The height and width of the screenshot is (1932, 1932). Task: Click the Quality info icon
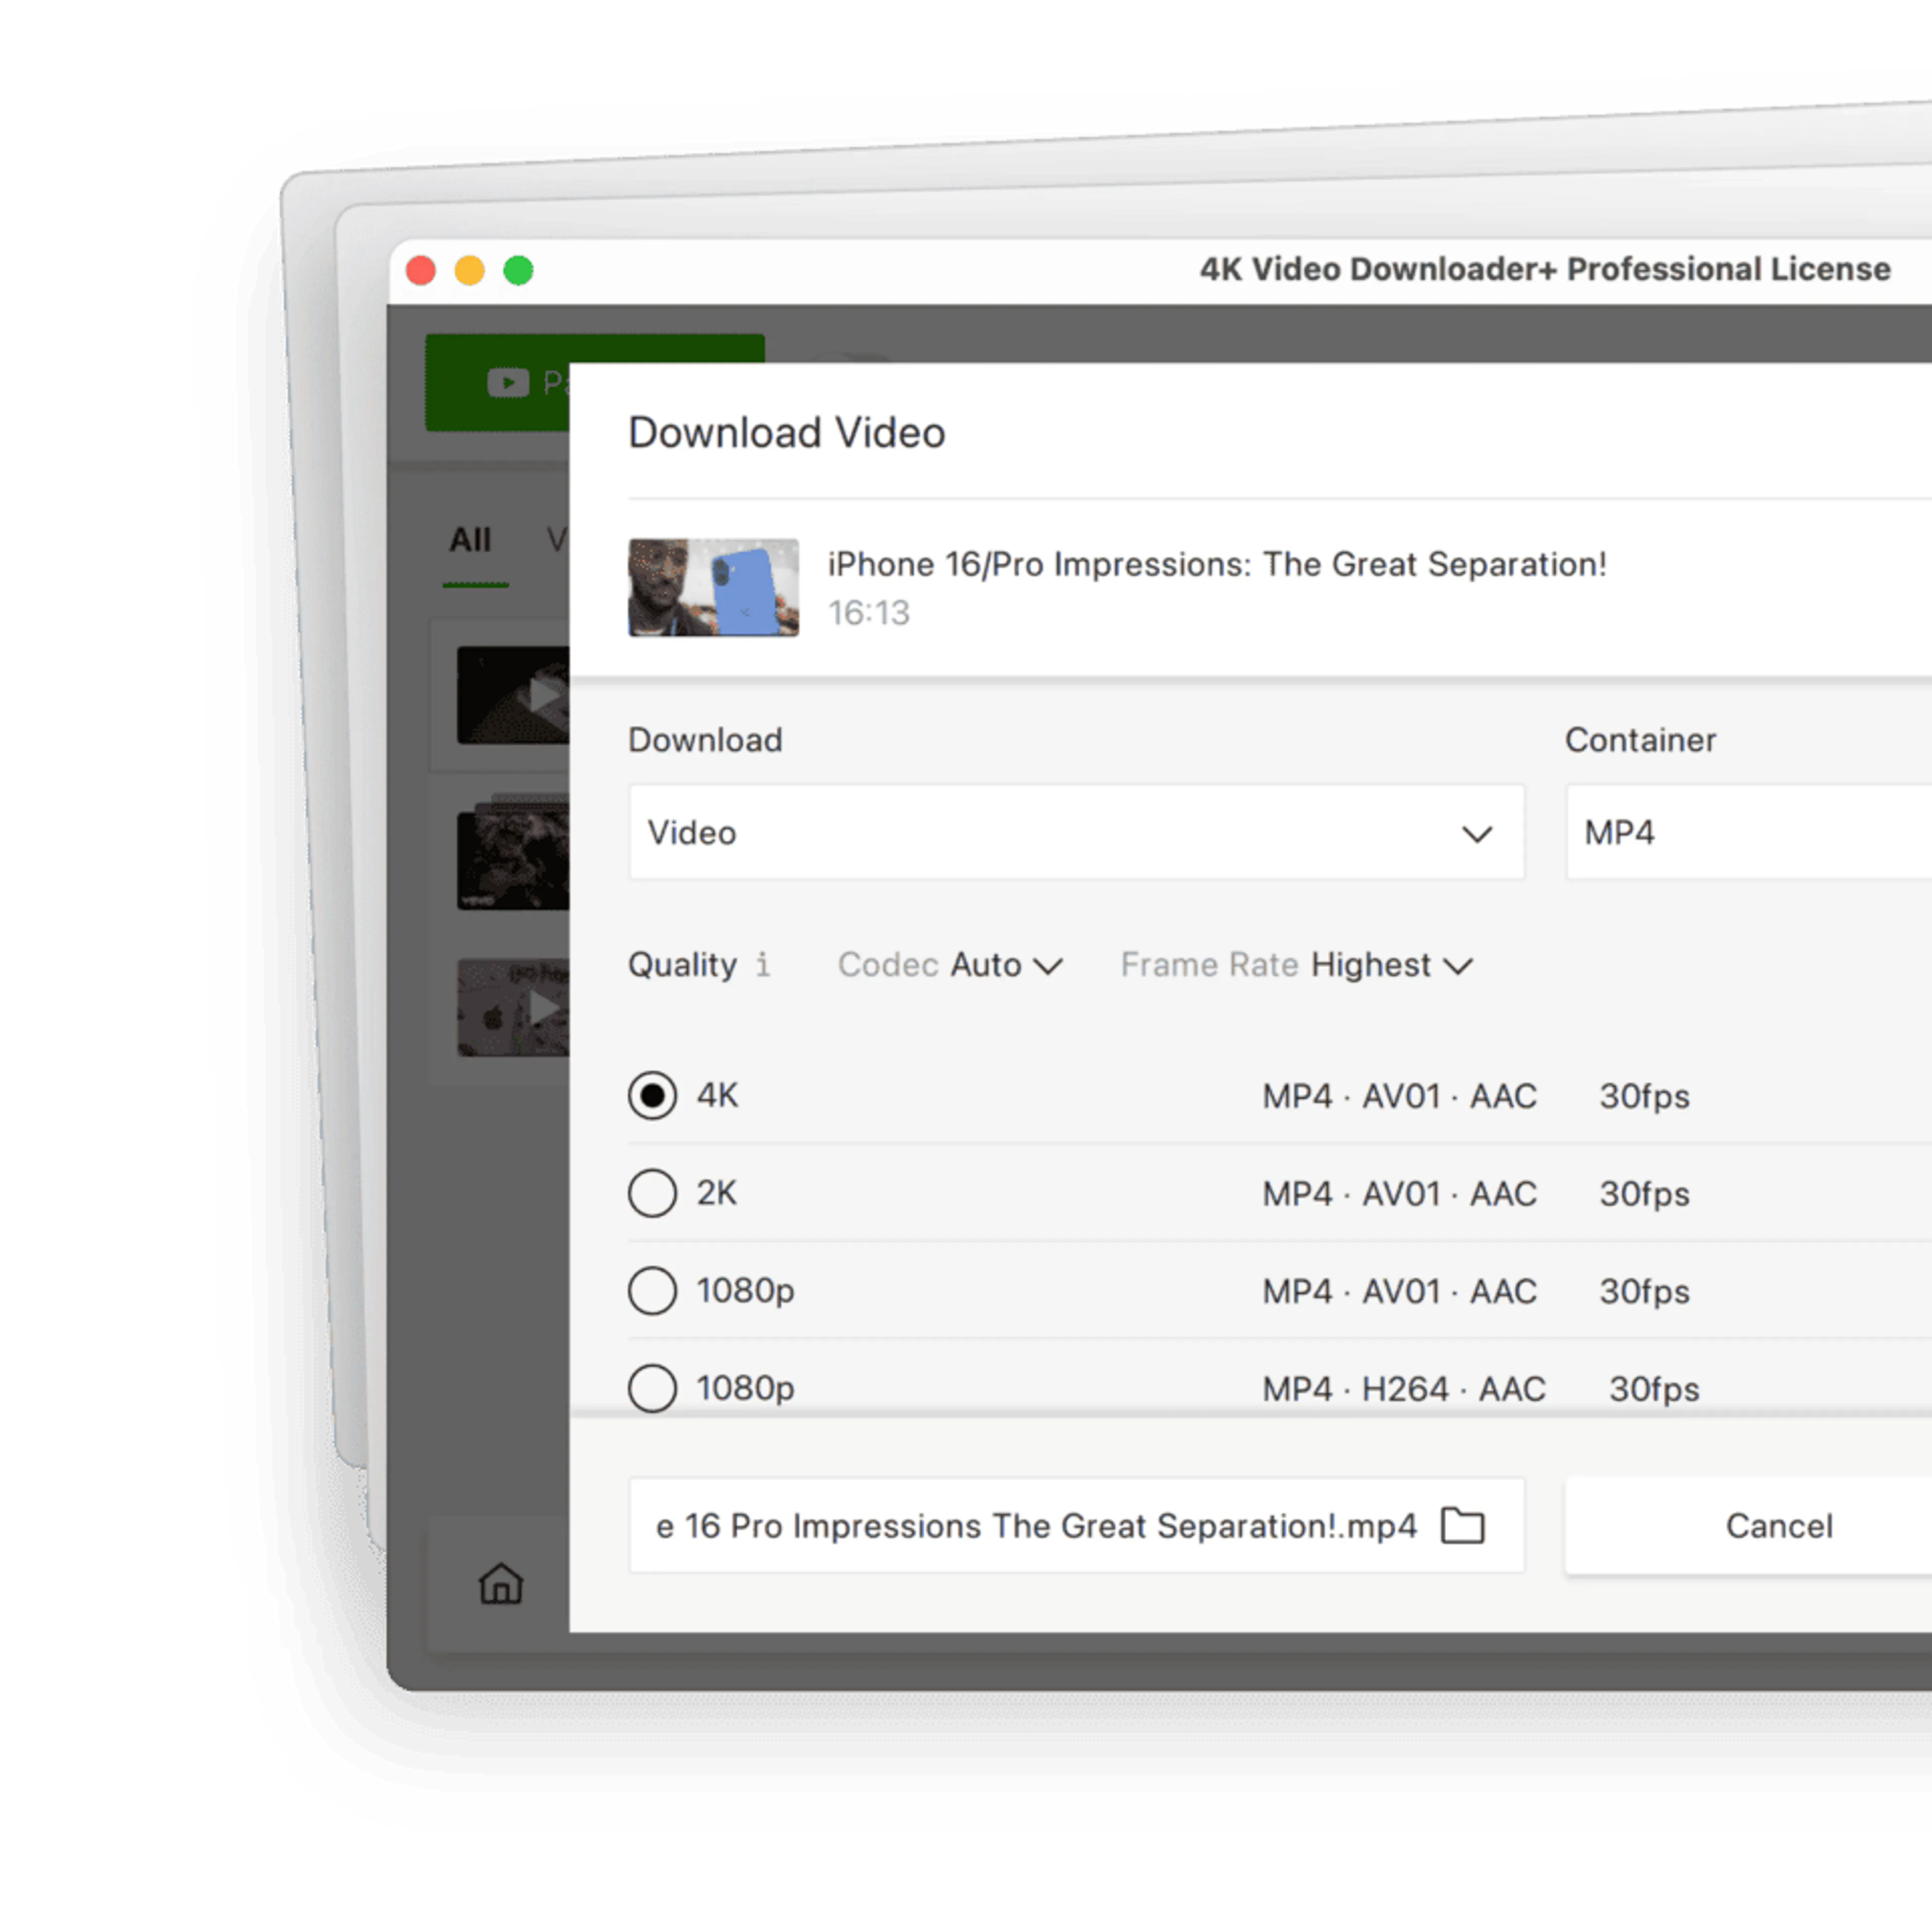click(763, 965)
